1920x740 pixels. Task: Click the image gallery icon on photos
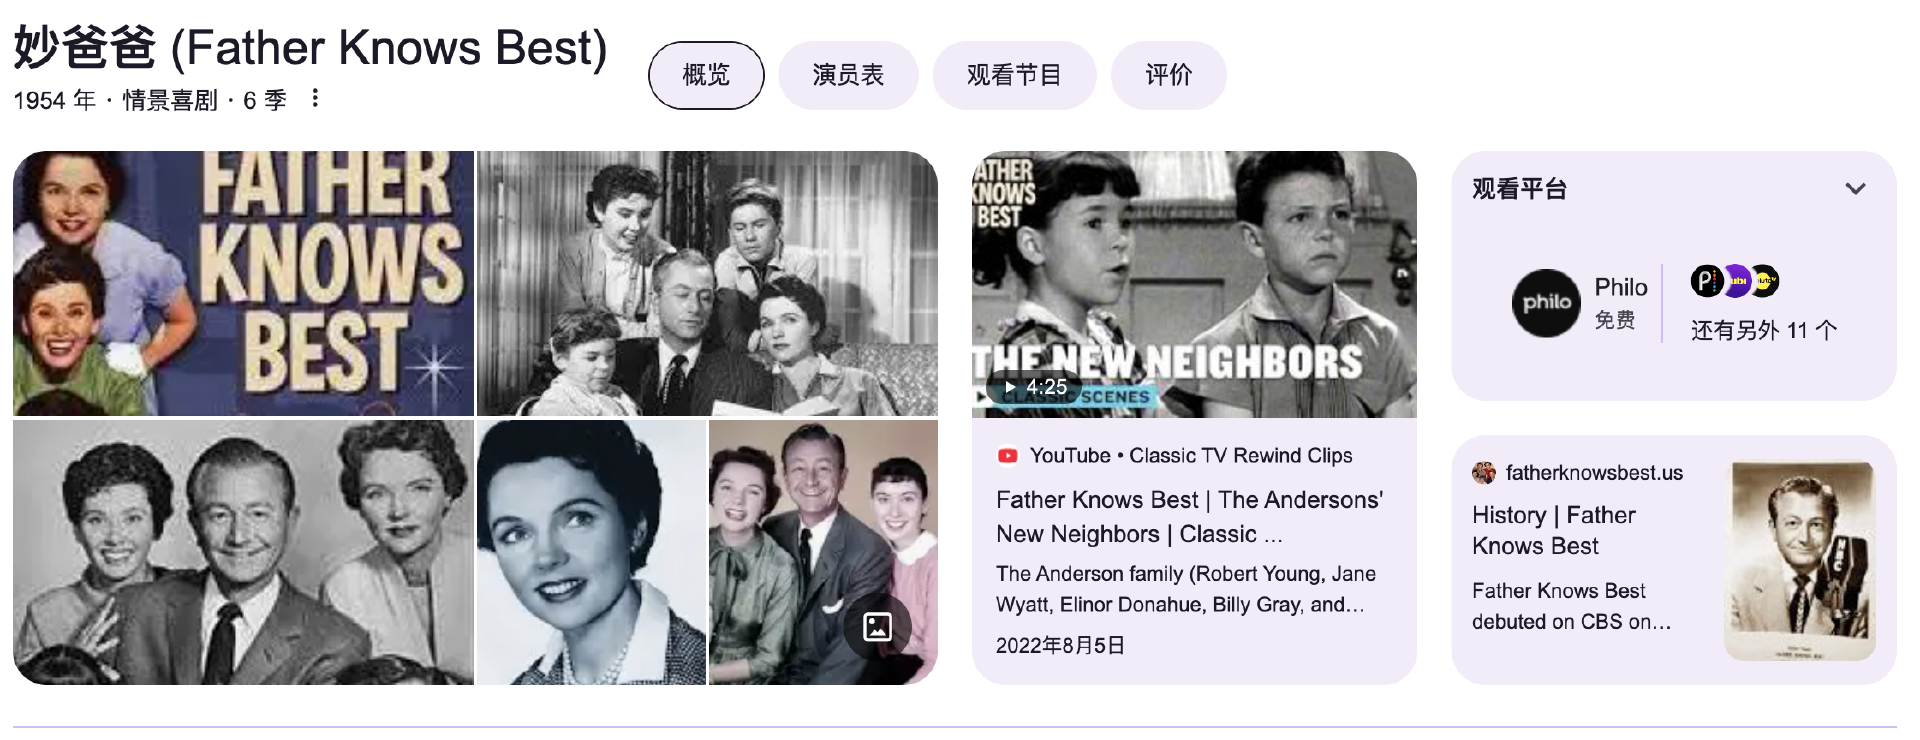click(x=877, y=627)
